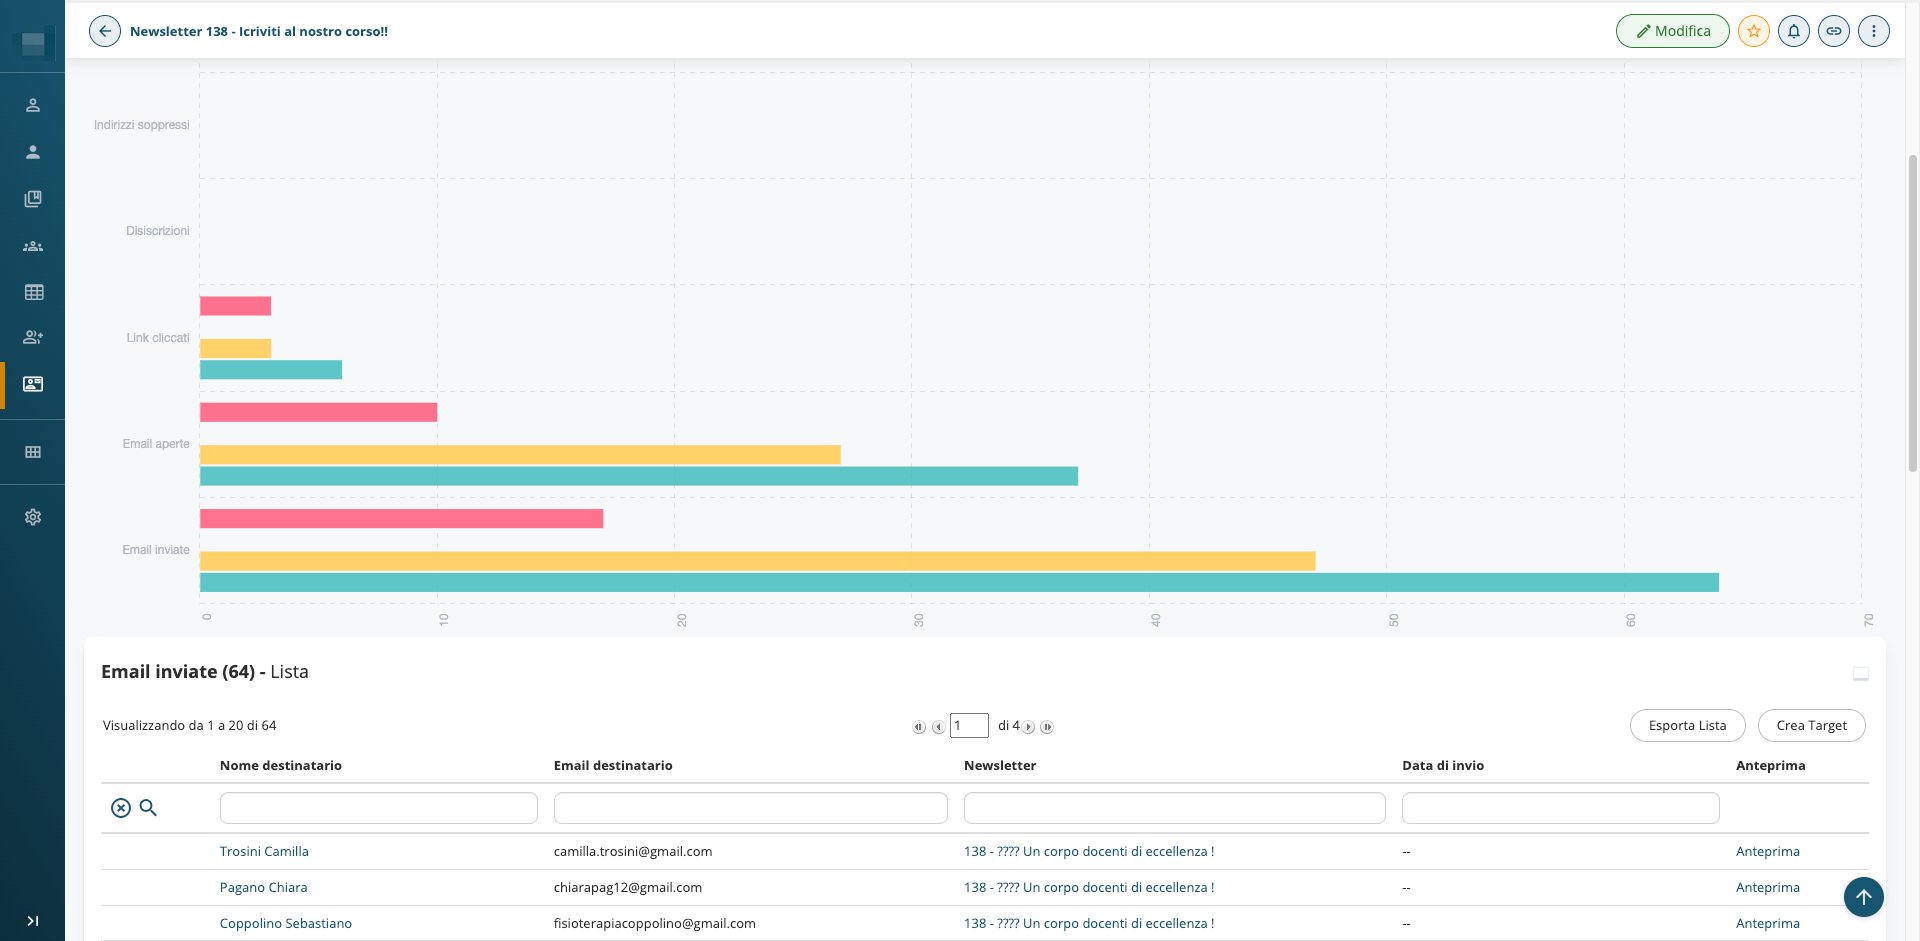Image resolution: width=1920 pixels, height=941 pixels.
Task: Copy link with chain icon
Action: [1834, 31]
